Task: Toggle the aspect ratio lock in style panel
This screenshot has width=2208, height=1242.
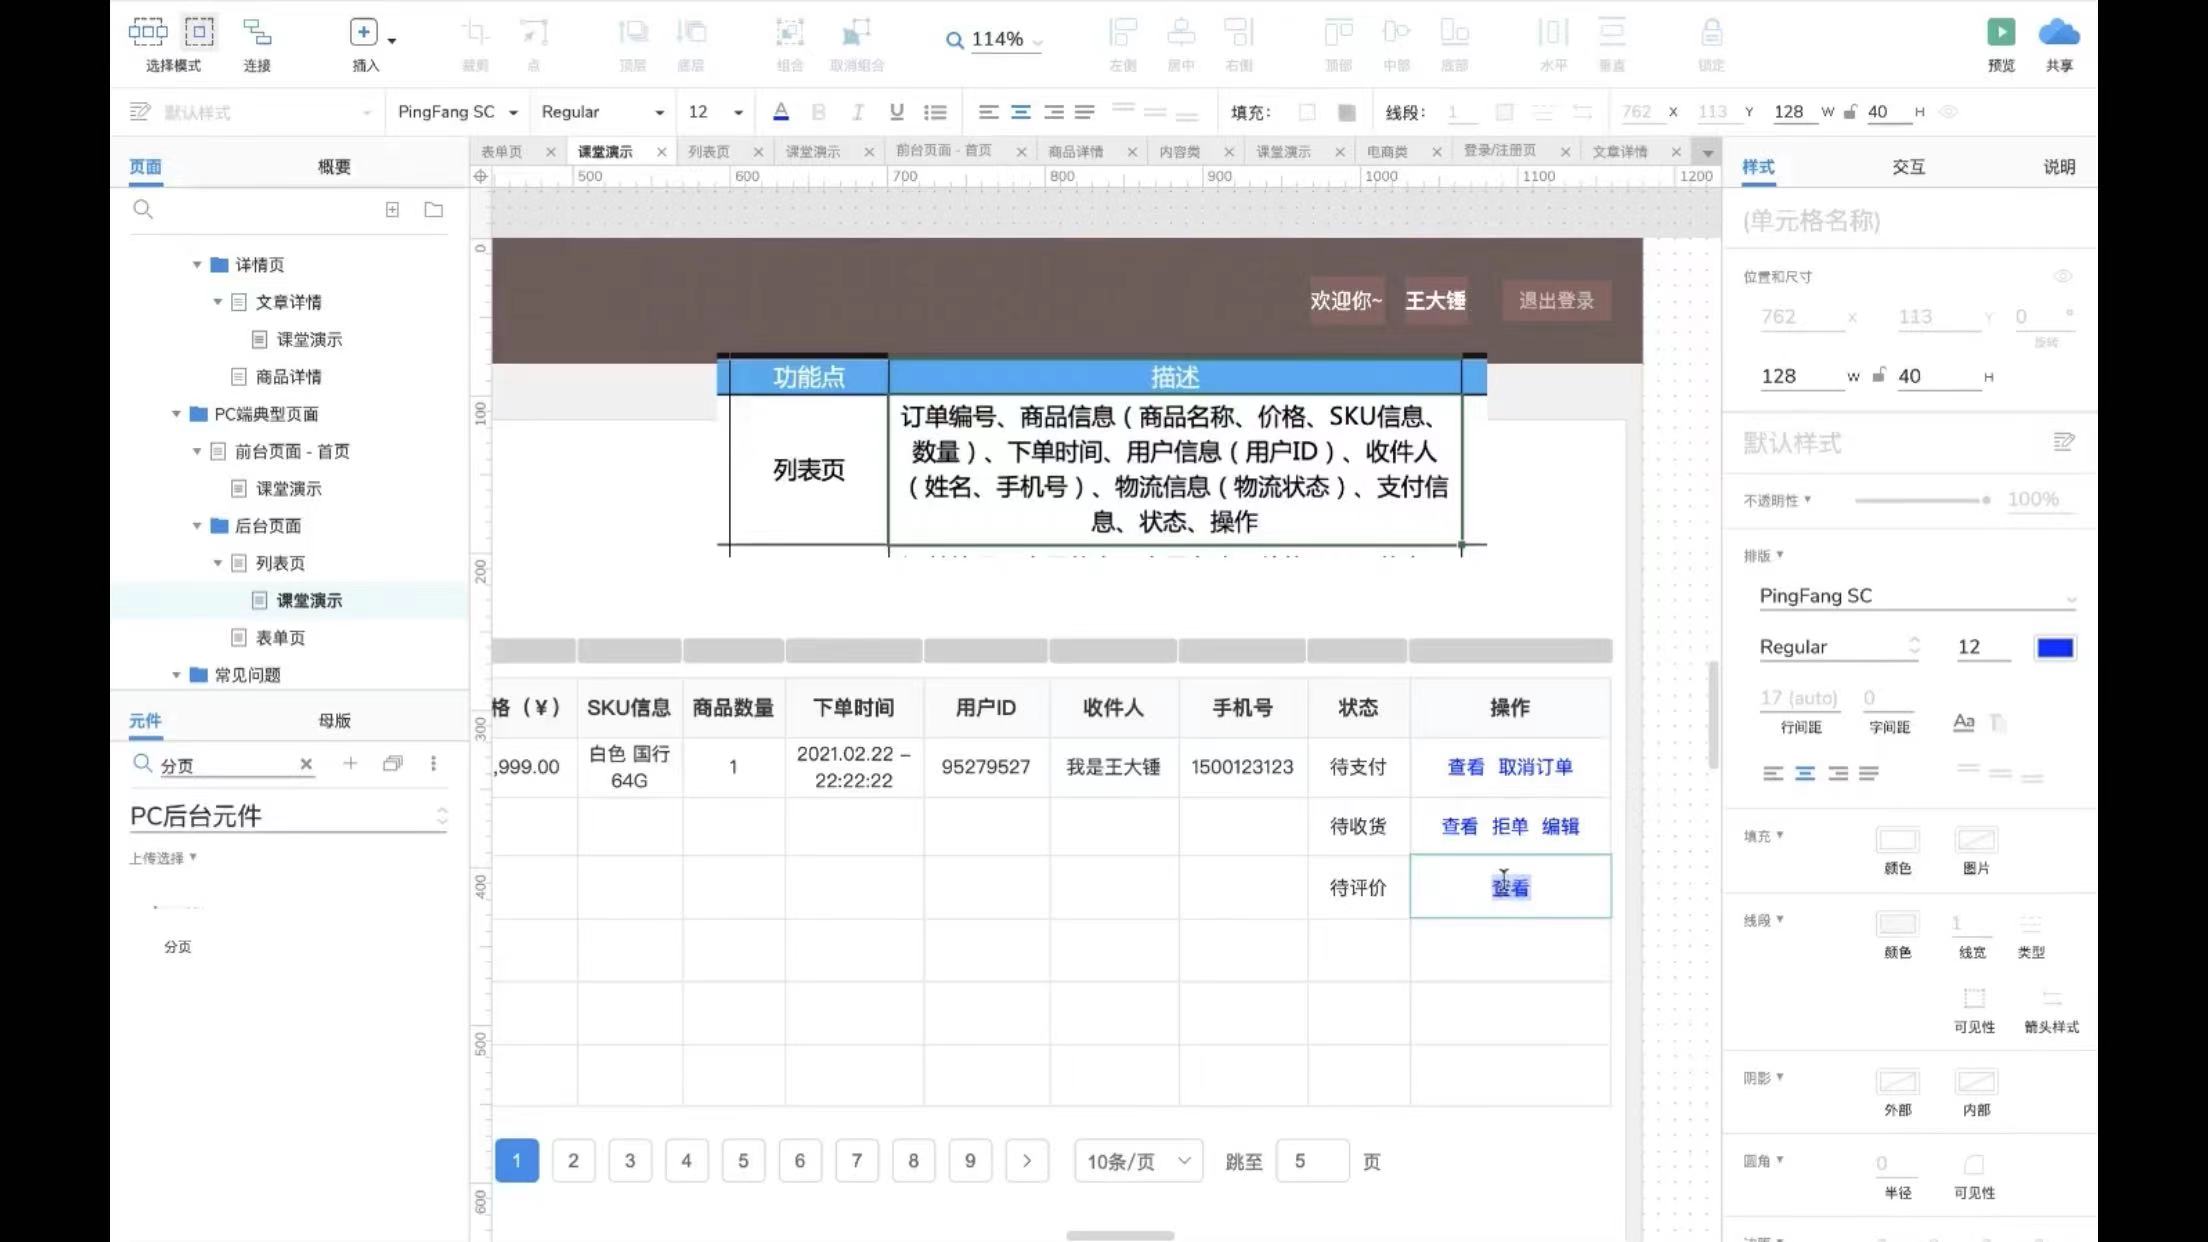Action: (x=1879, y=376)
